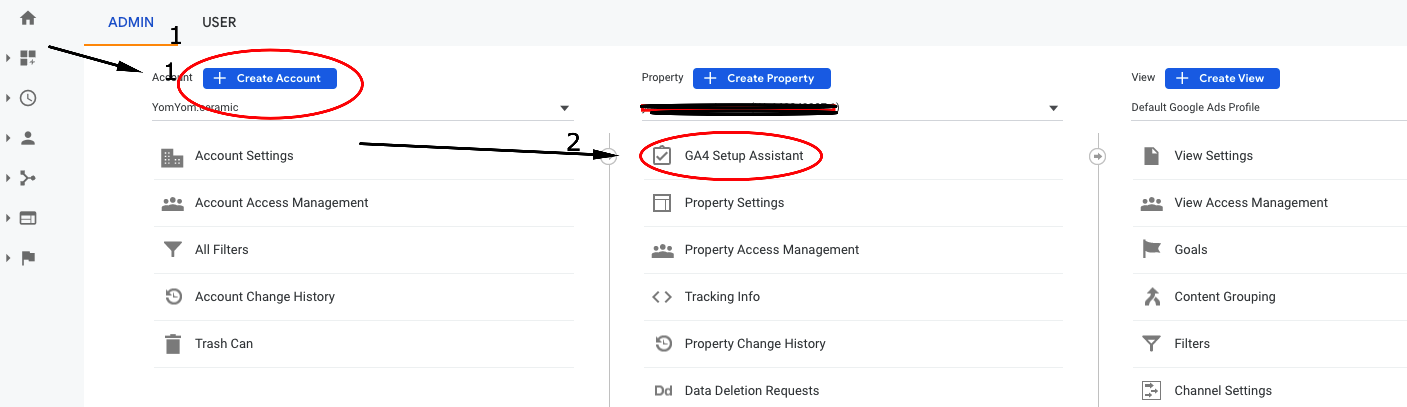Screen dimensions: 1407x407
Task: Open the Conversions flag icon
Action: 28,258
